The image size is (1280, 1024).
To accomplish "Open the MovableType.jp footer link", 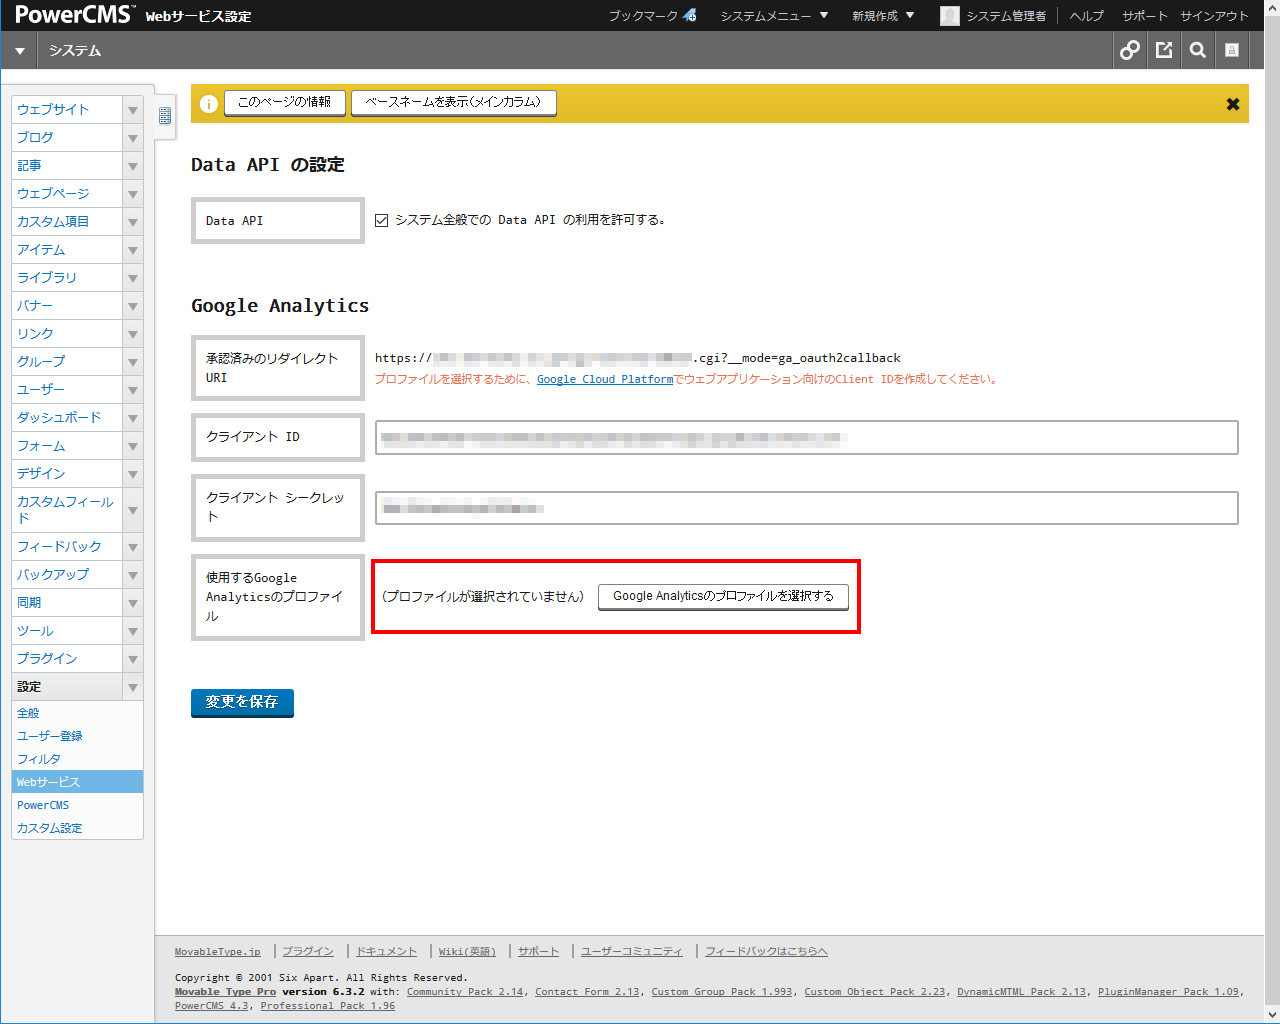I will pyautogui.click(x=217, y=951).
